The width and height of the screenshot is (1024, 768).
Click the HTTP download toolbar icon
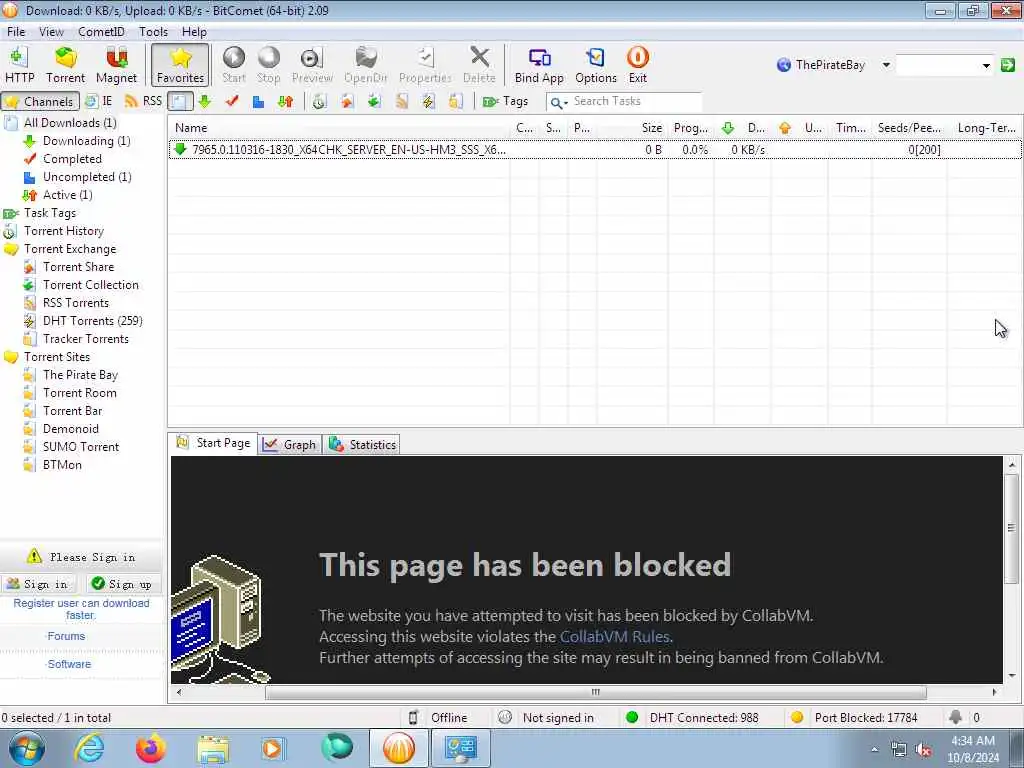(19, 65)
